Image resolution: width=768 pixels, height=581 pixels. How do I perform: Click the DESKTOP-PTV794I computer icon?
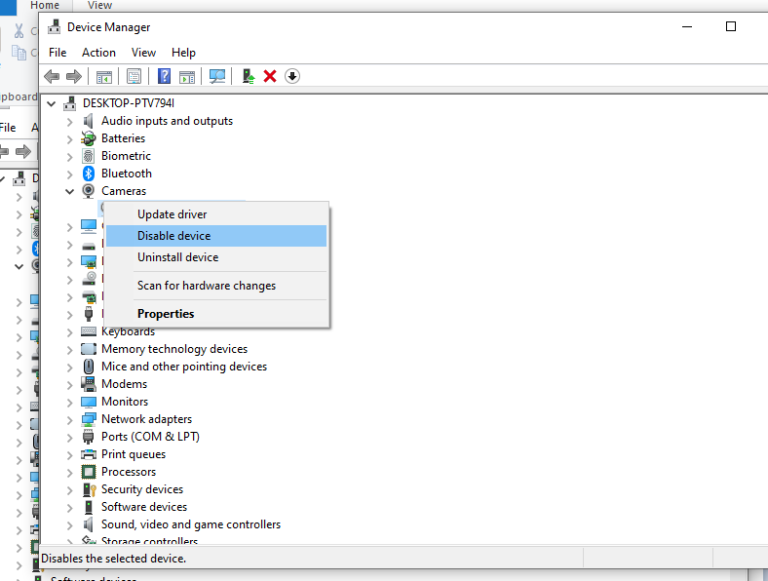pyautogui.click(x=70, y=103)
